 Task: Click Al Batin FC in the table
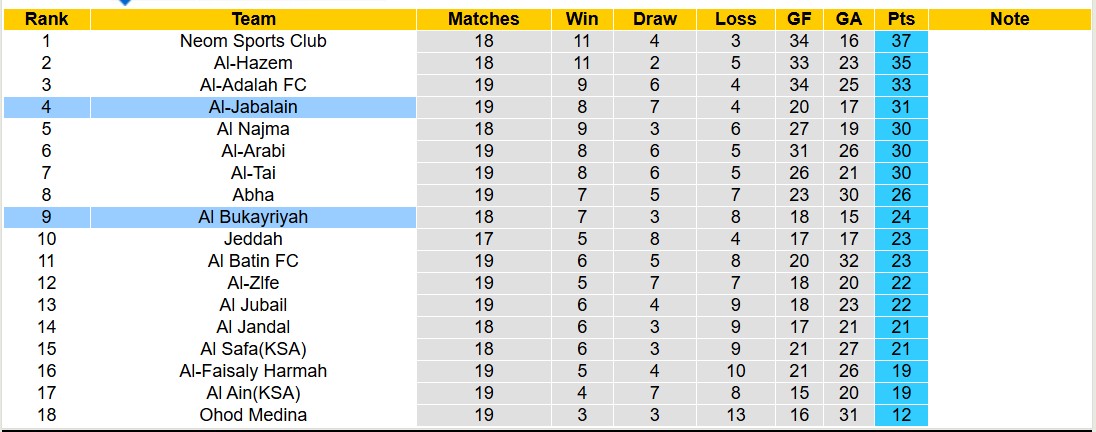click(x=253, y=261)
